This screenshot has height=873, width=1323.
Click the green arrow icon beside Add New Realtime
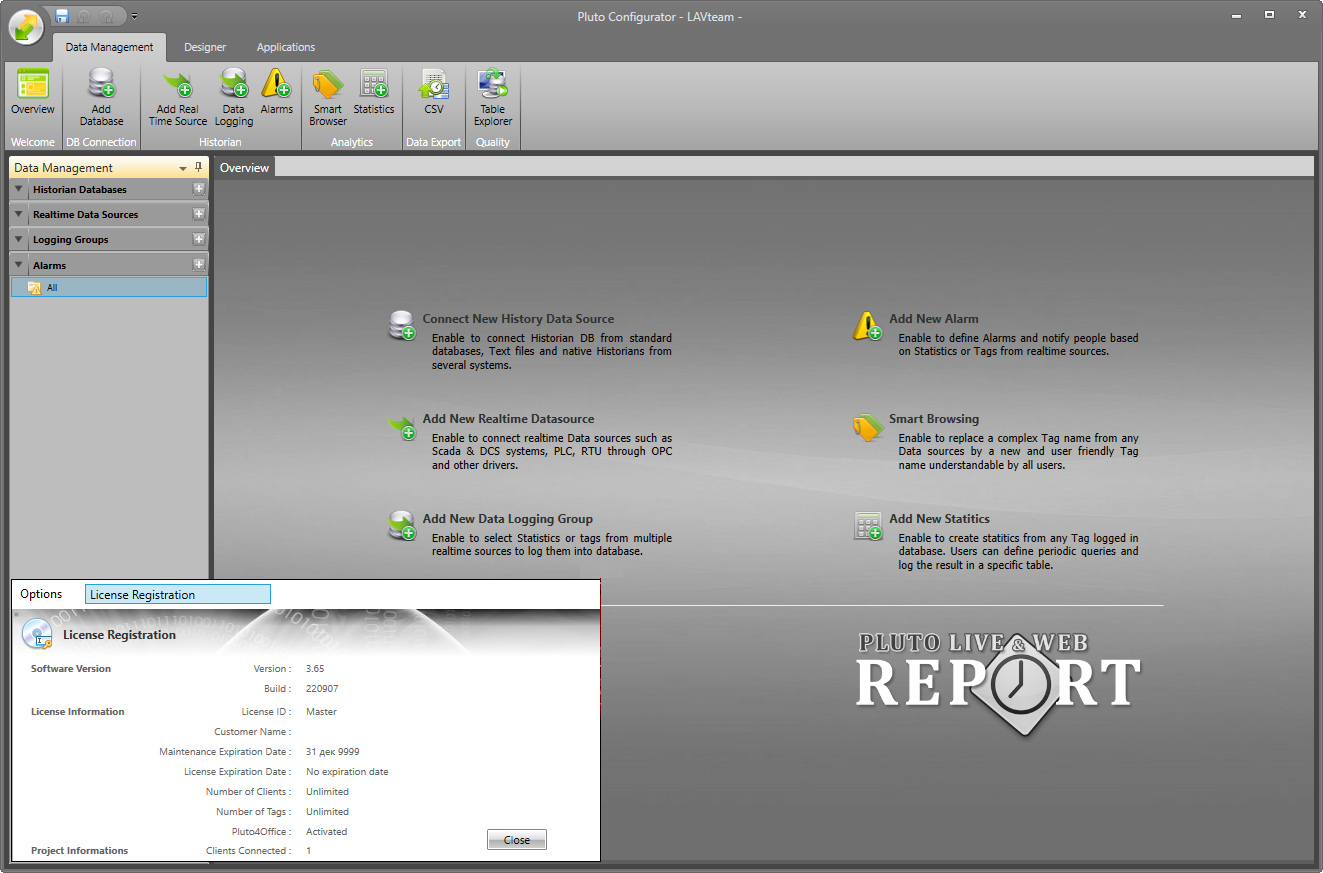[x=402, y=426]
